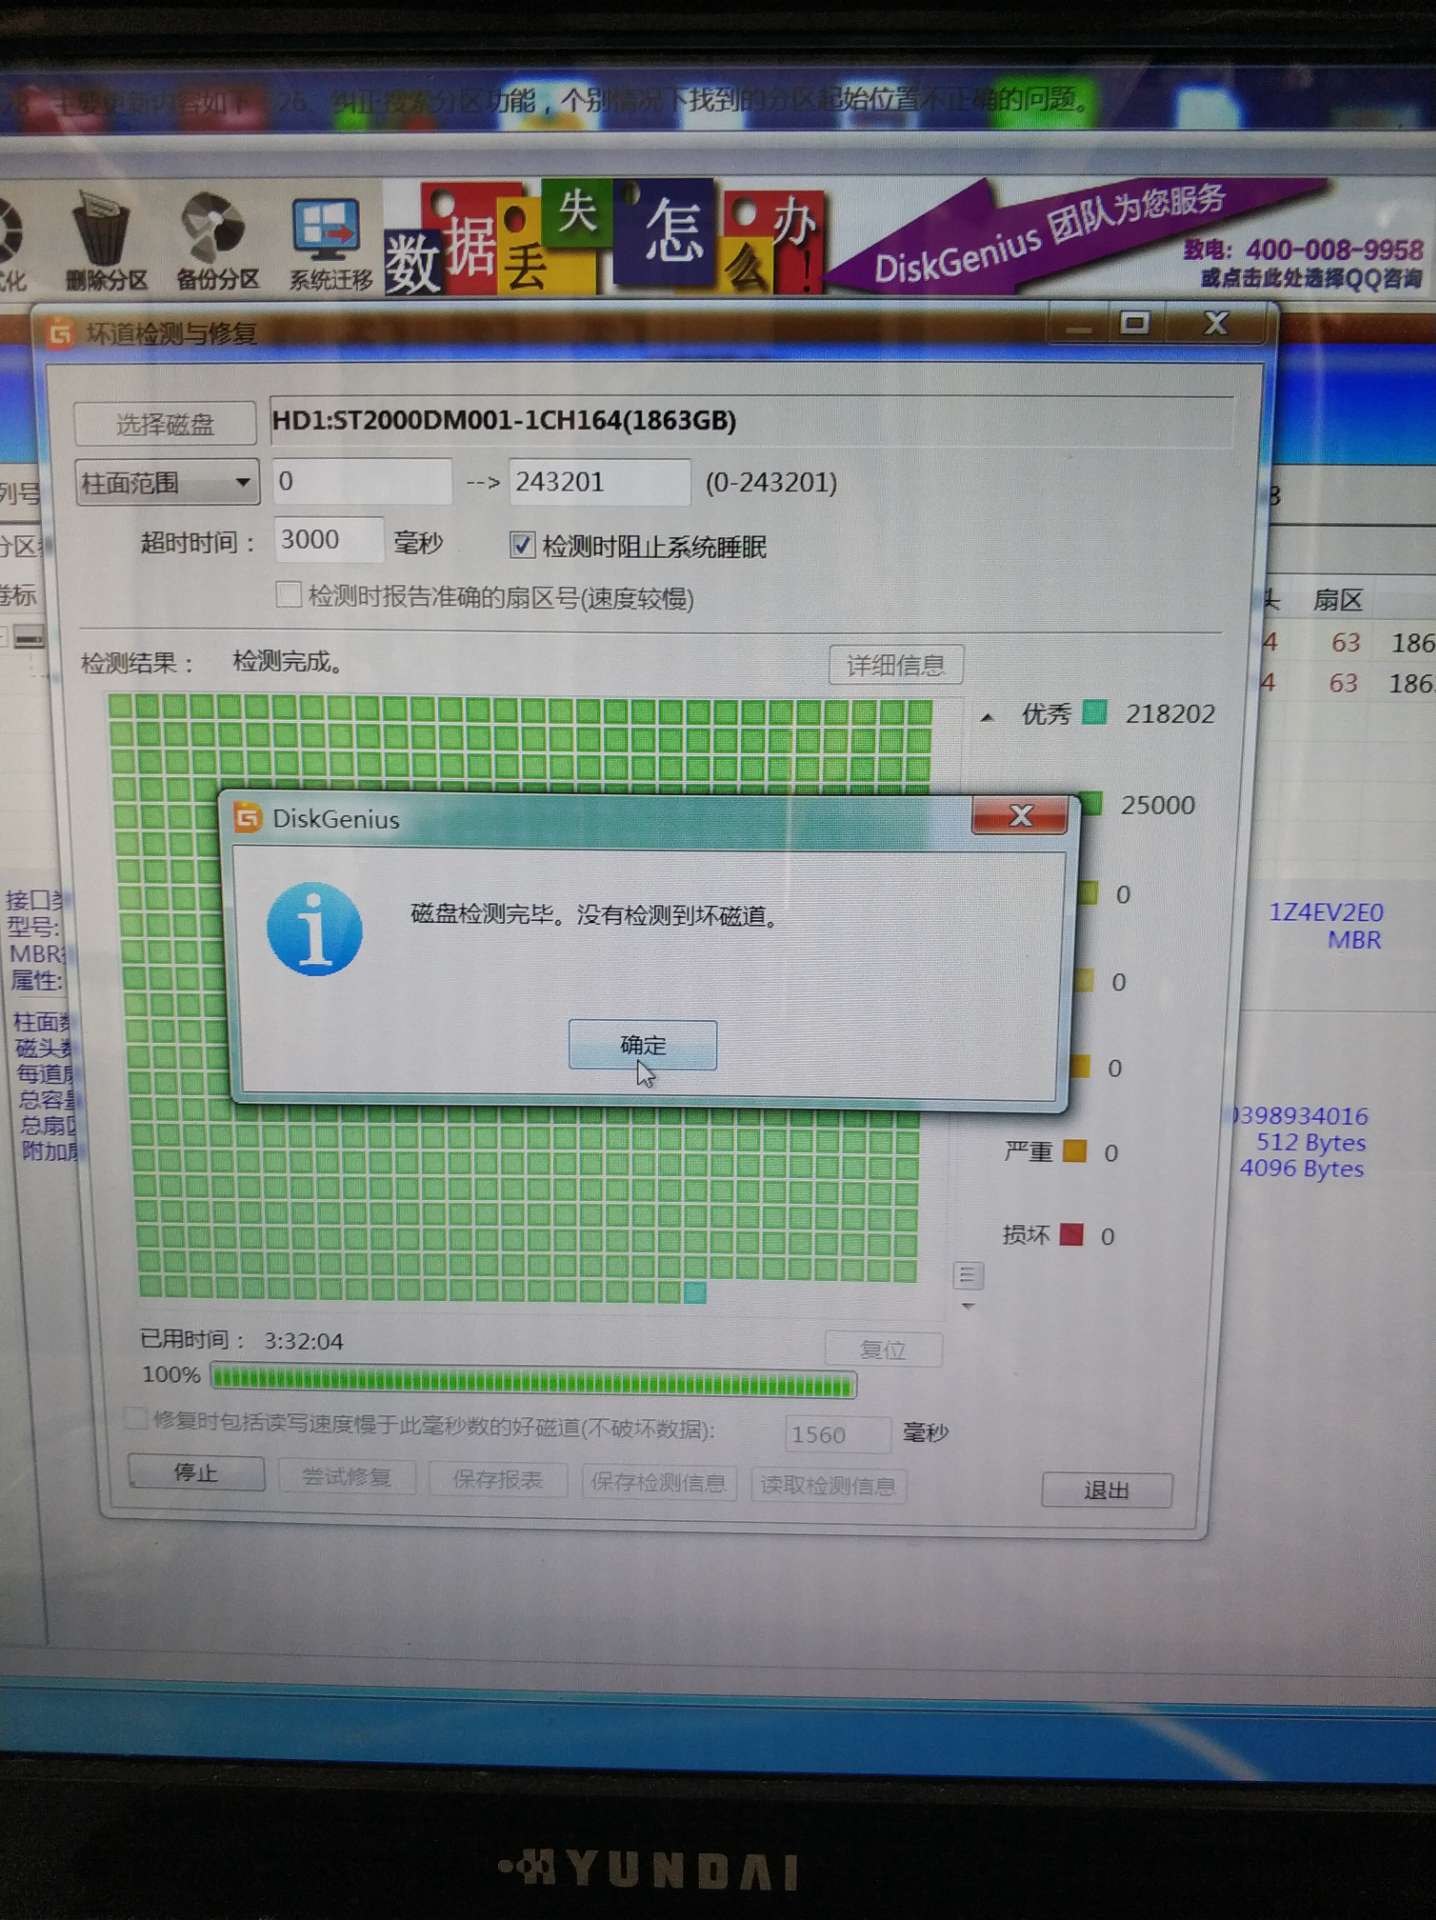This screenshot has height=1920, width=1436.
Task: Click the 尝试修复 try repair button
Action: (x=346, y=1477)
